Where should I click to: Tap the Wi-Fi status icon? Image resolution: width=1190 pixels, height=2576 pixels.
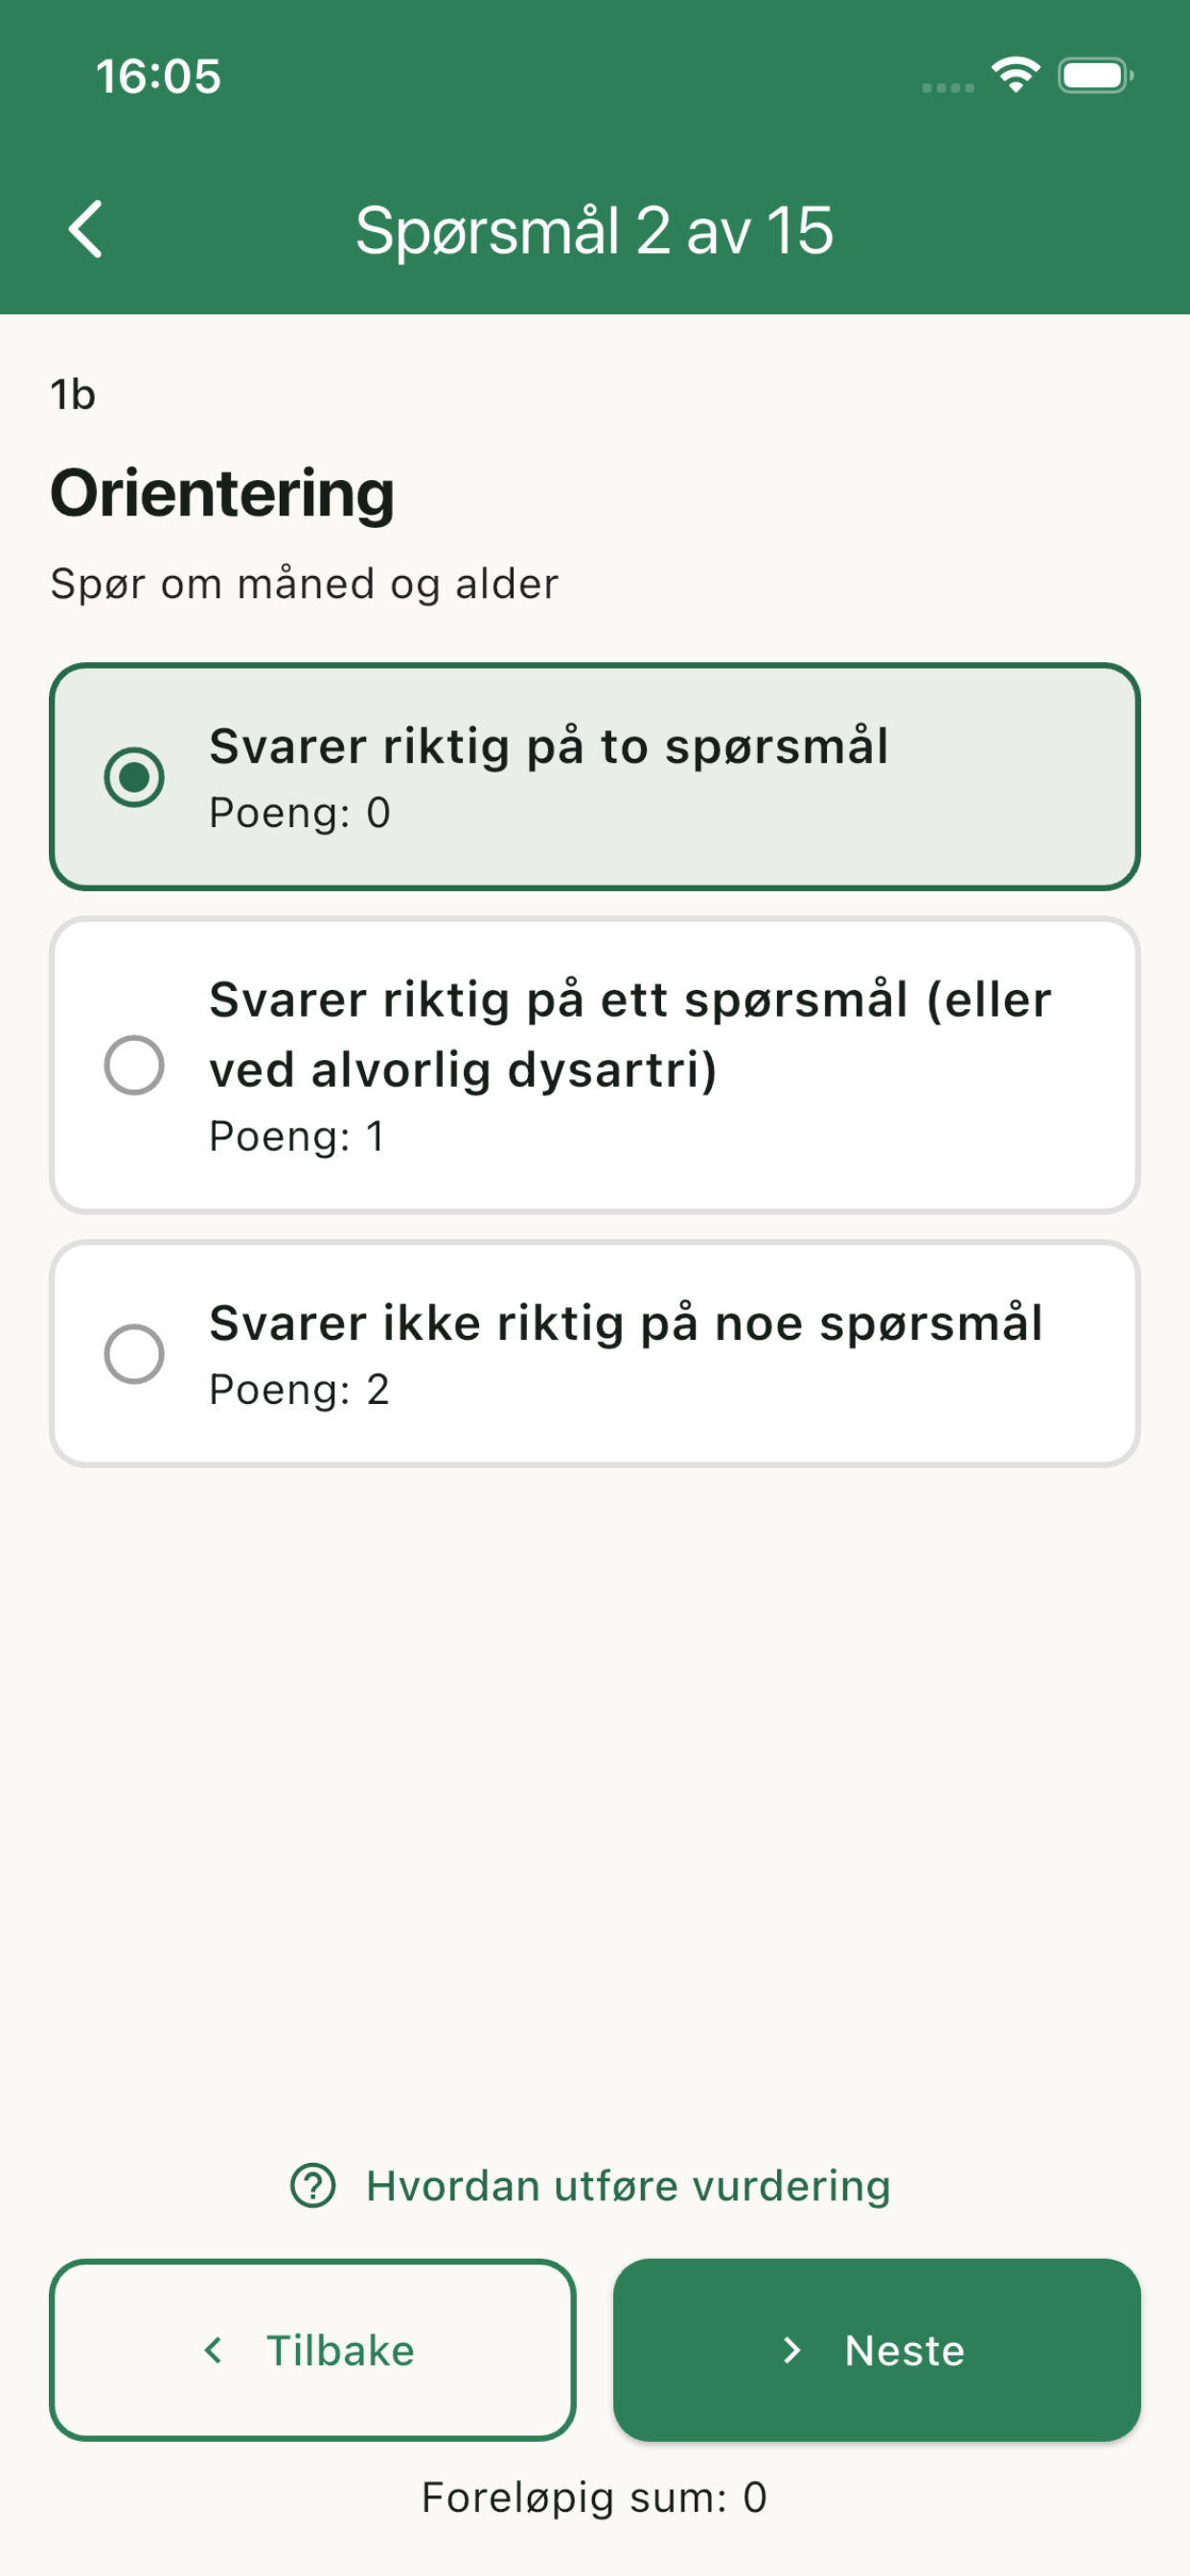point(1015,75)
